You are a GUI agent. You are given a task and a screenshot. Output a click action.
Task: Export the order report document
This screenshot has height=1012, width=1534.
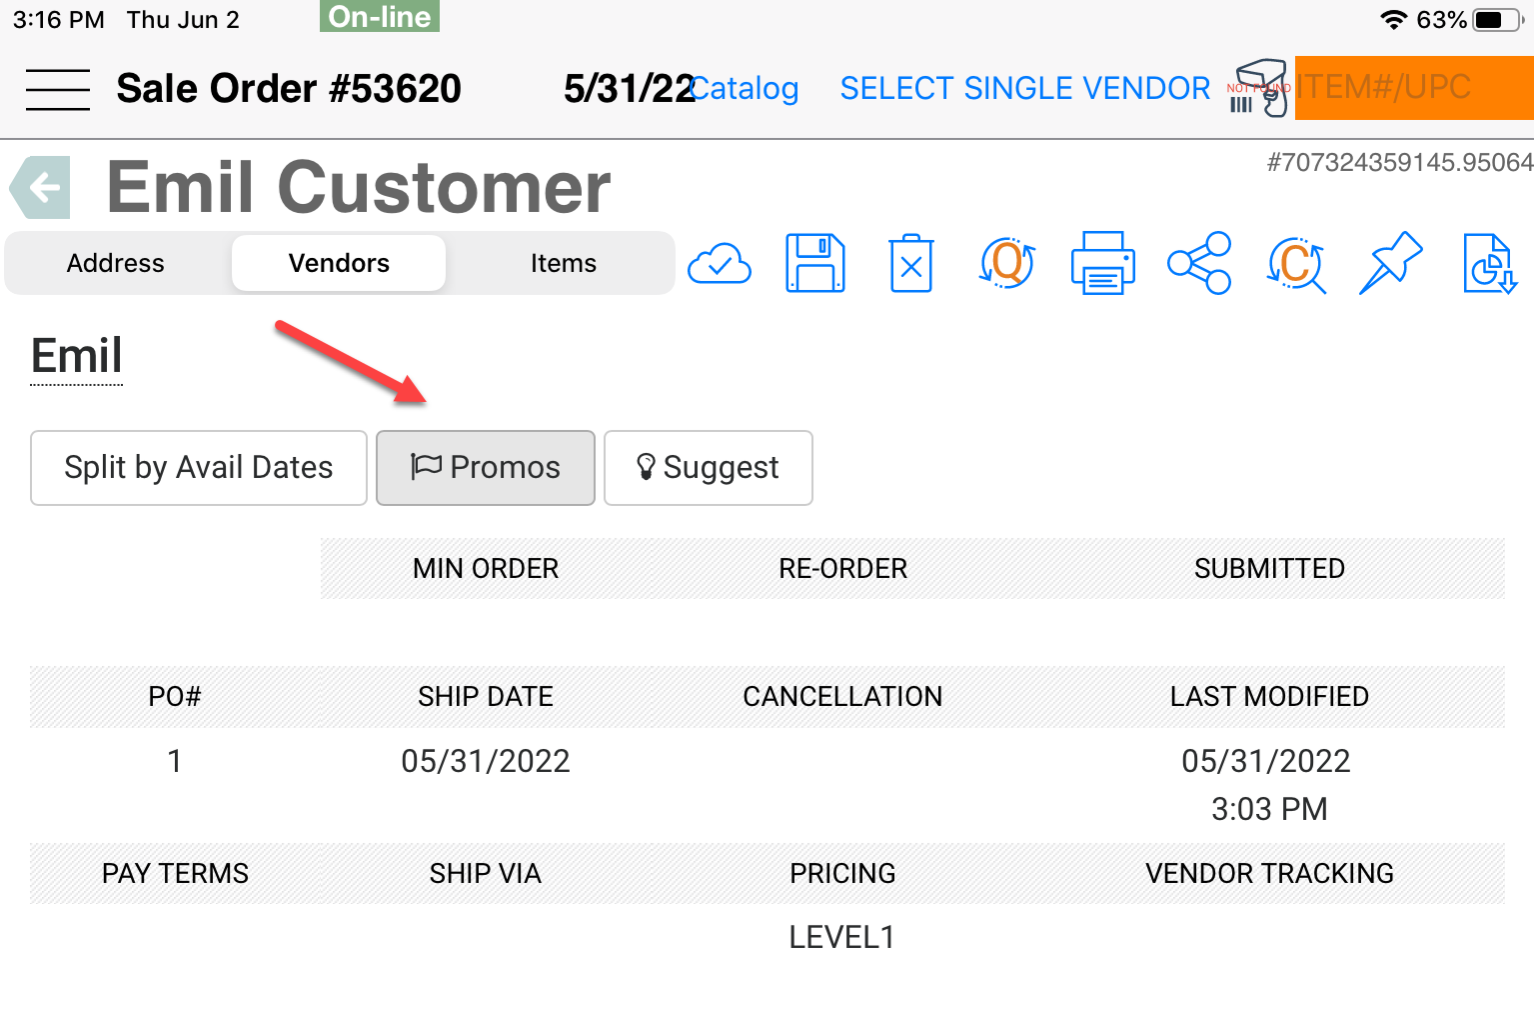click(x=1489, y=263)
